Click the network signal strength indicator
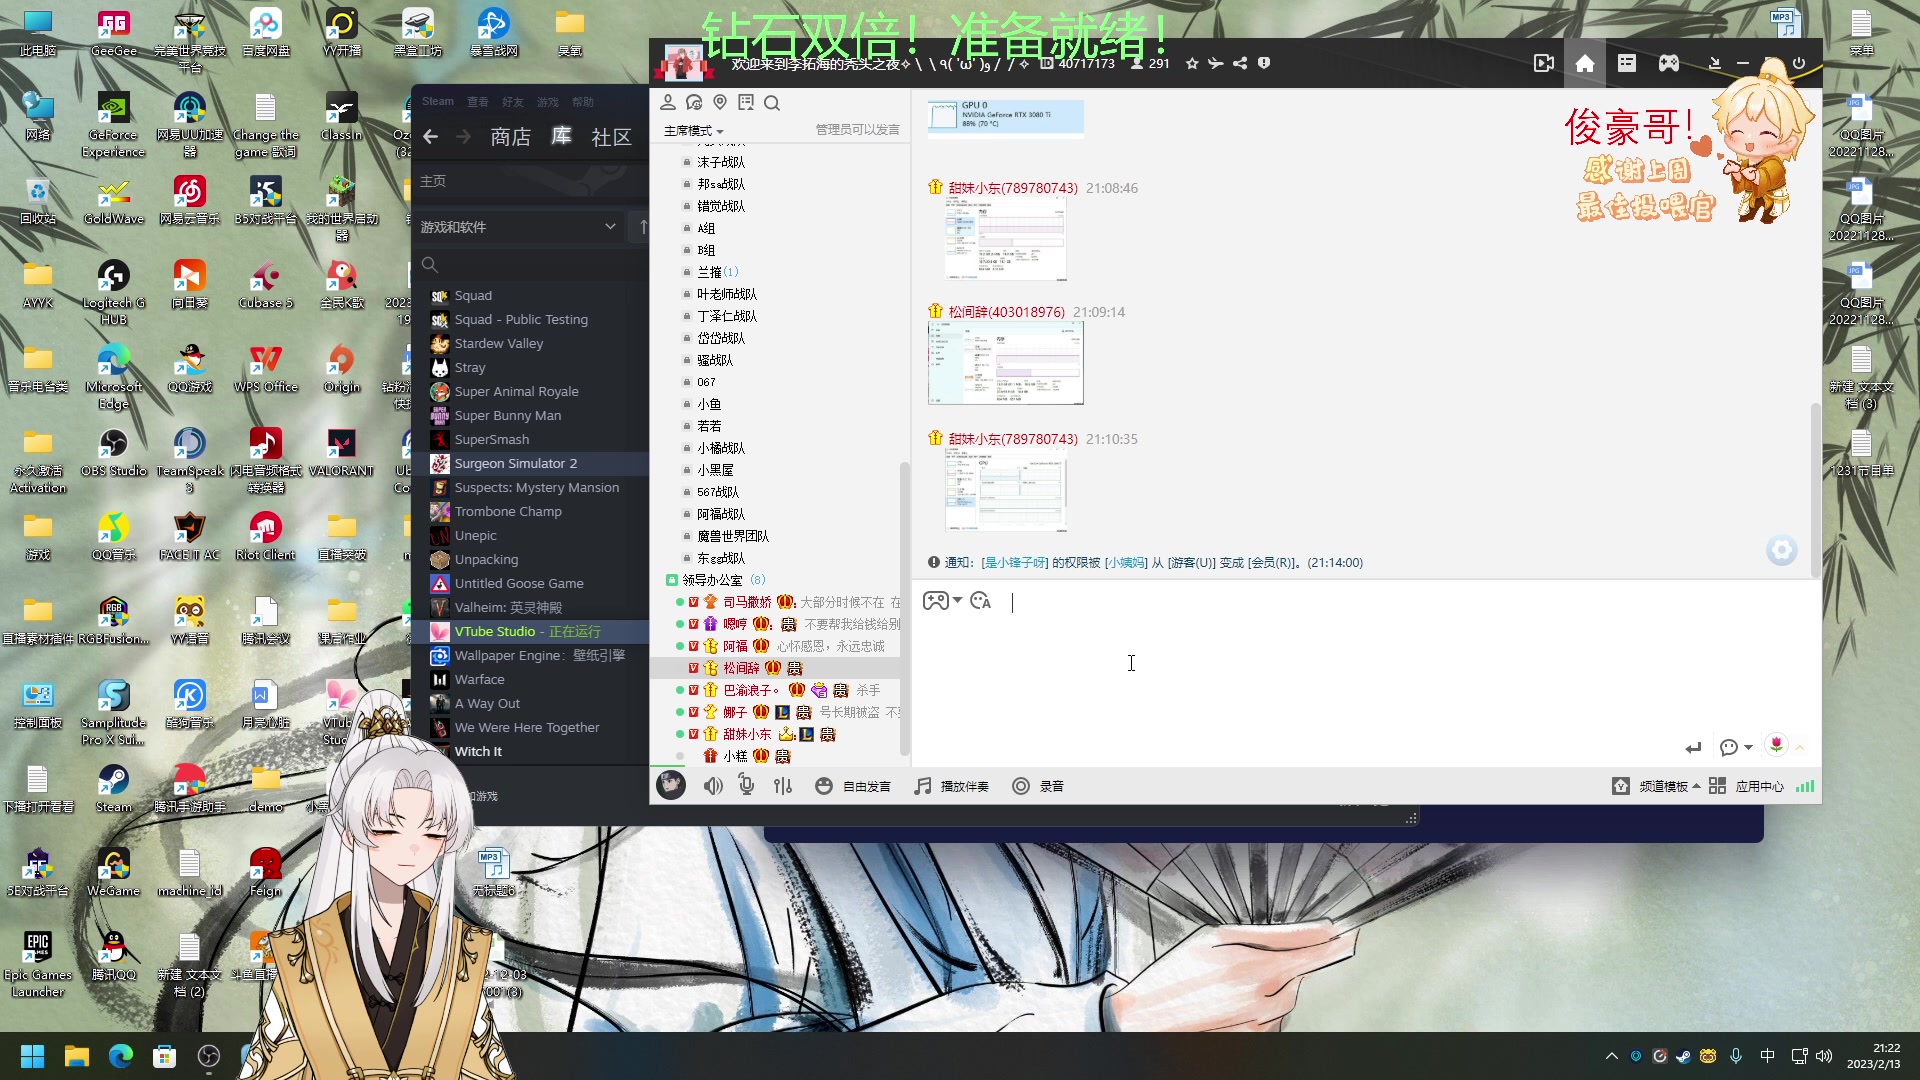 click(x=1805, y=787)
